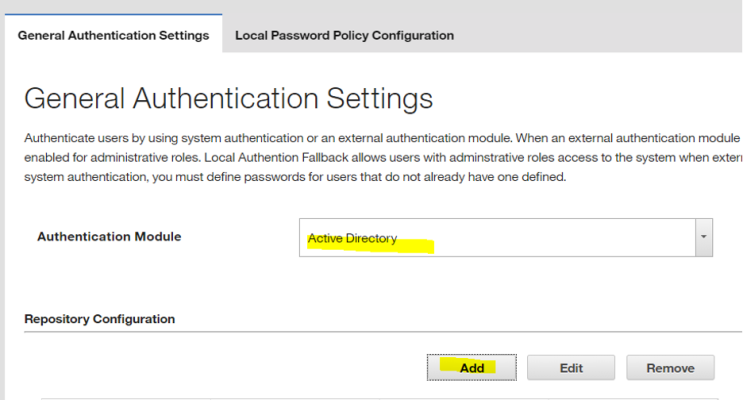
Task: Remove the selected repository entry
Action: [670, 368]
